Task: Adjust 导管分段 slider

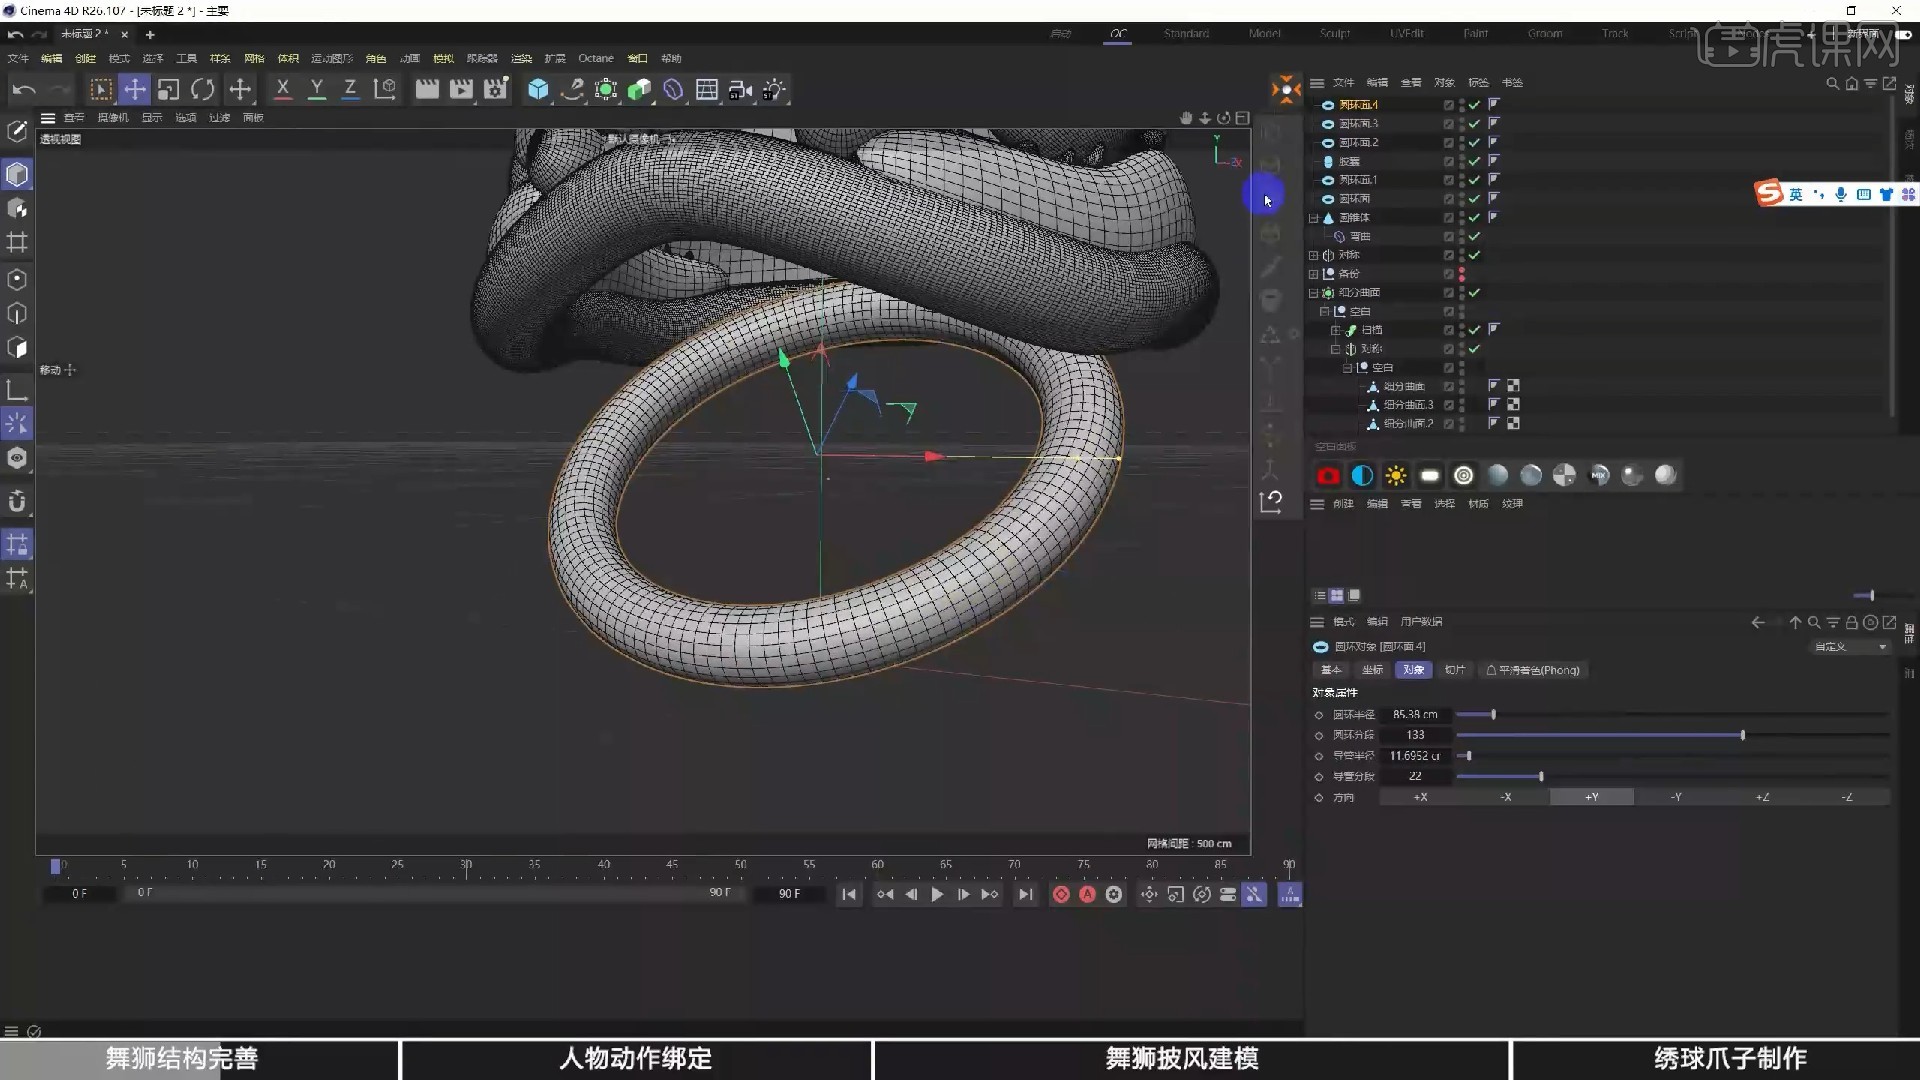Action: point(1672,777)
